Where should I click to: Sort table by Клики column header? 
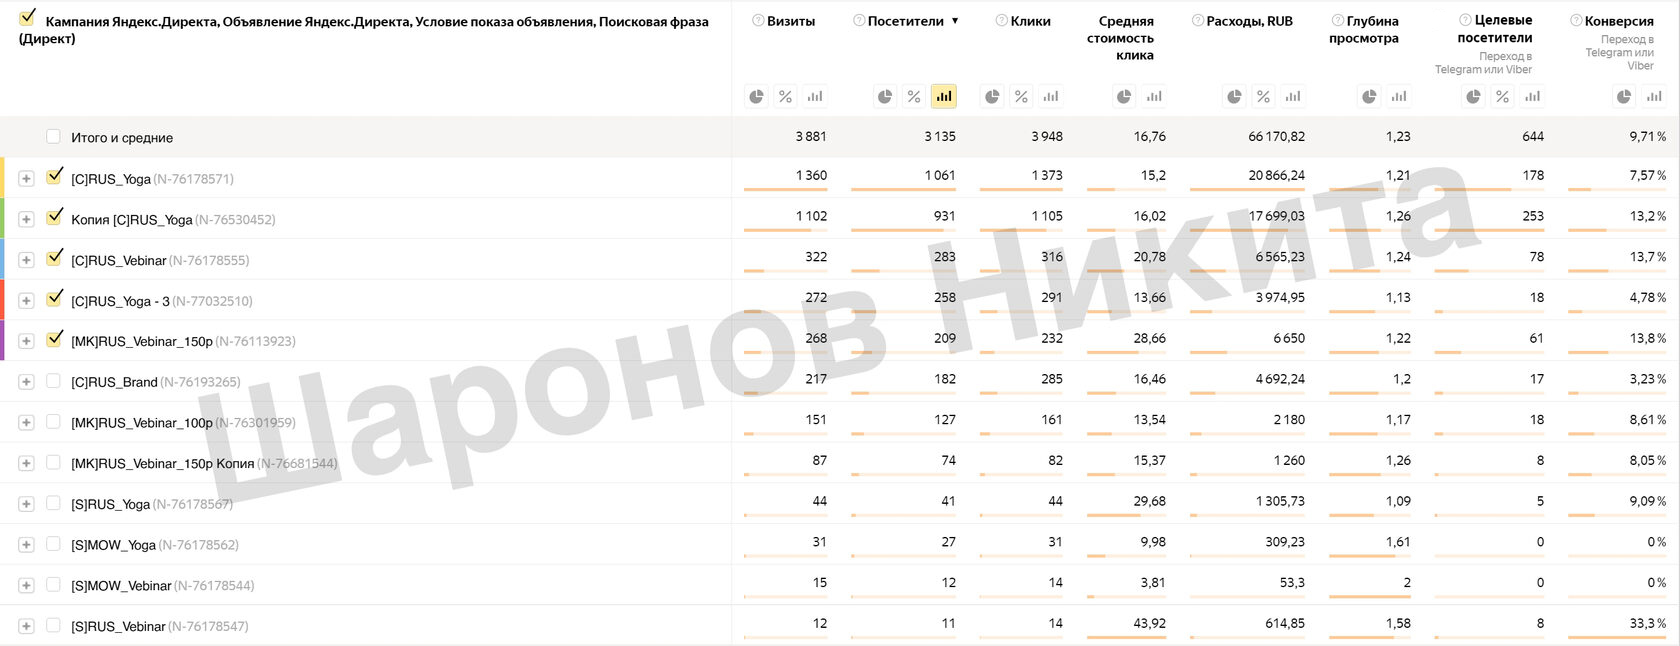point(1030,21)
